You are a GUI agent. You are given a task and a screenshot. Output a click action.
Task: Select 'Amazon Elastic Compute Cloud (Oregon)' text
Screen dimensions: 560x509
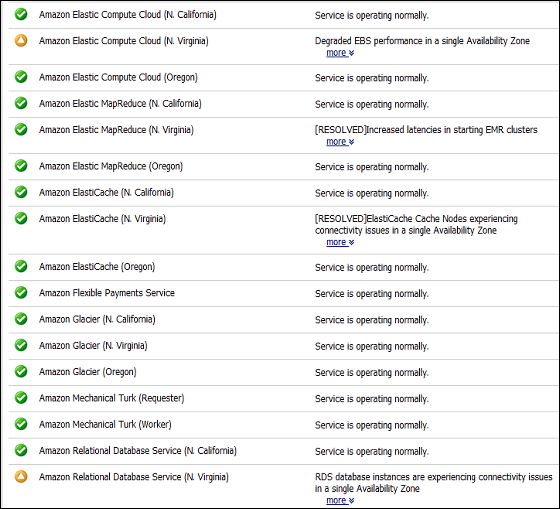118,78
